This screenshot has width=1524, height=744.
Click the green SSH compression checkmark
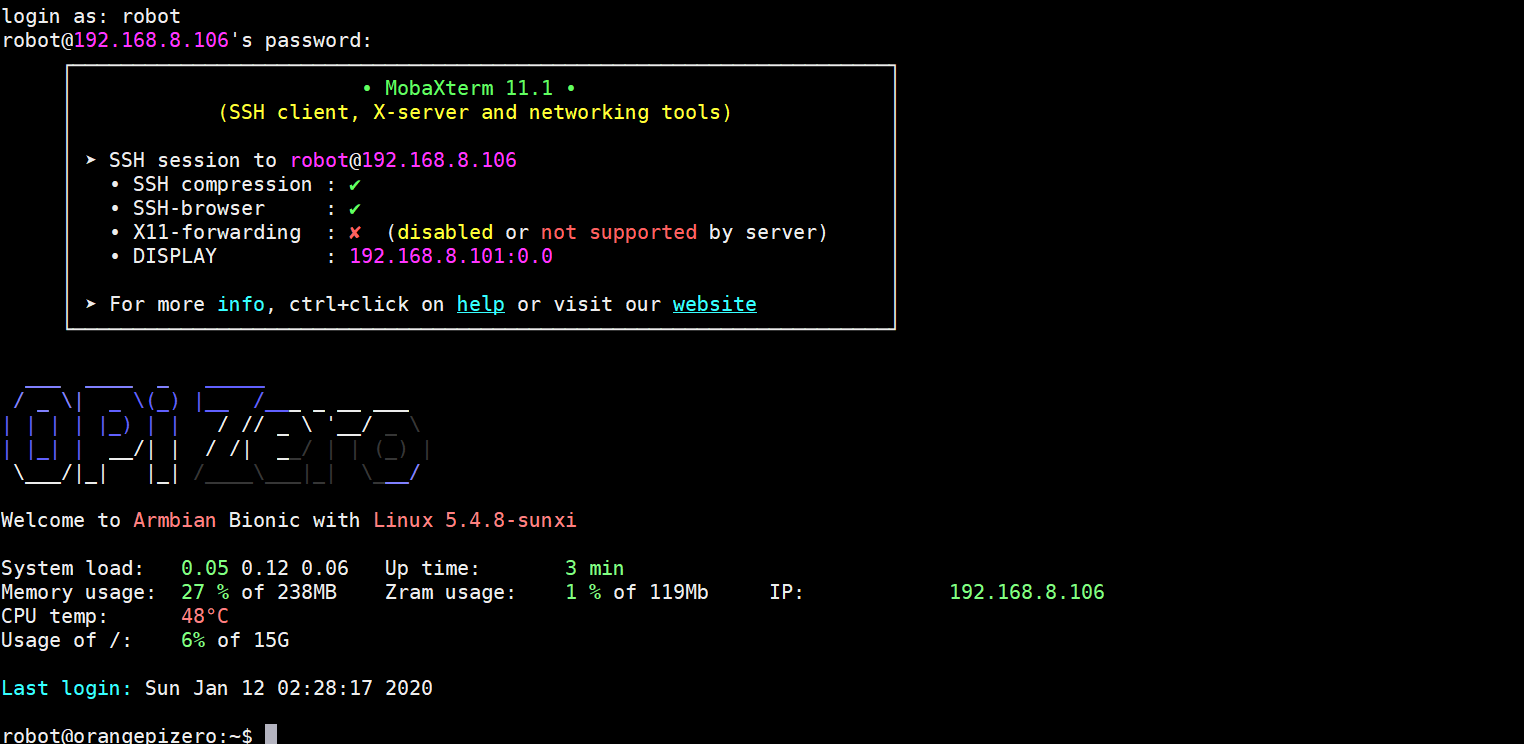355,185
